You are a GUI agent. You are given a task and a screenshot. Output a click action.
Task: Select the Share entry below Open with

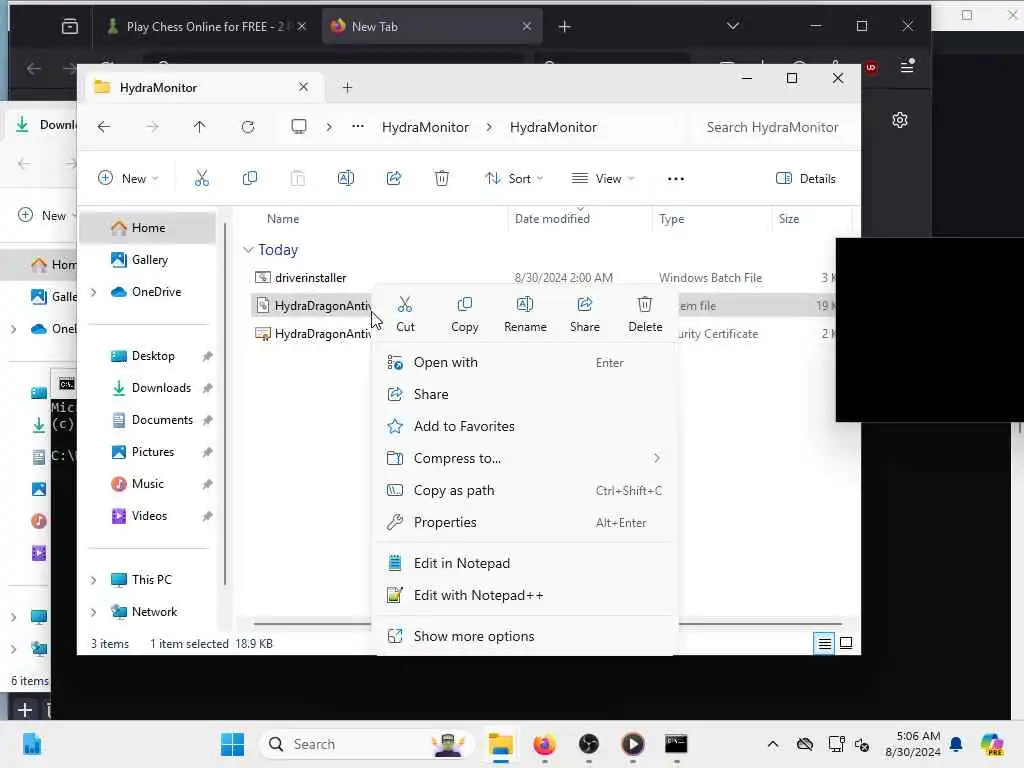point(524,394)
